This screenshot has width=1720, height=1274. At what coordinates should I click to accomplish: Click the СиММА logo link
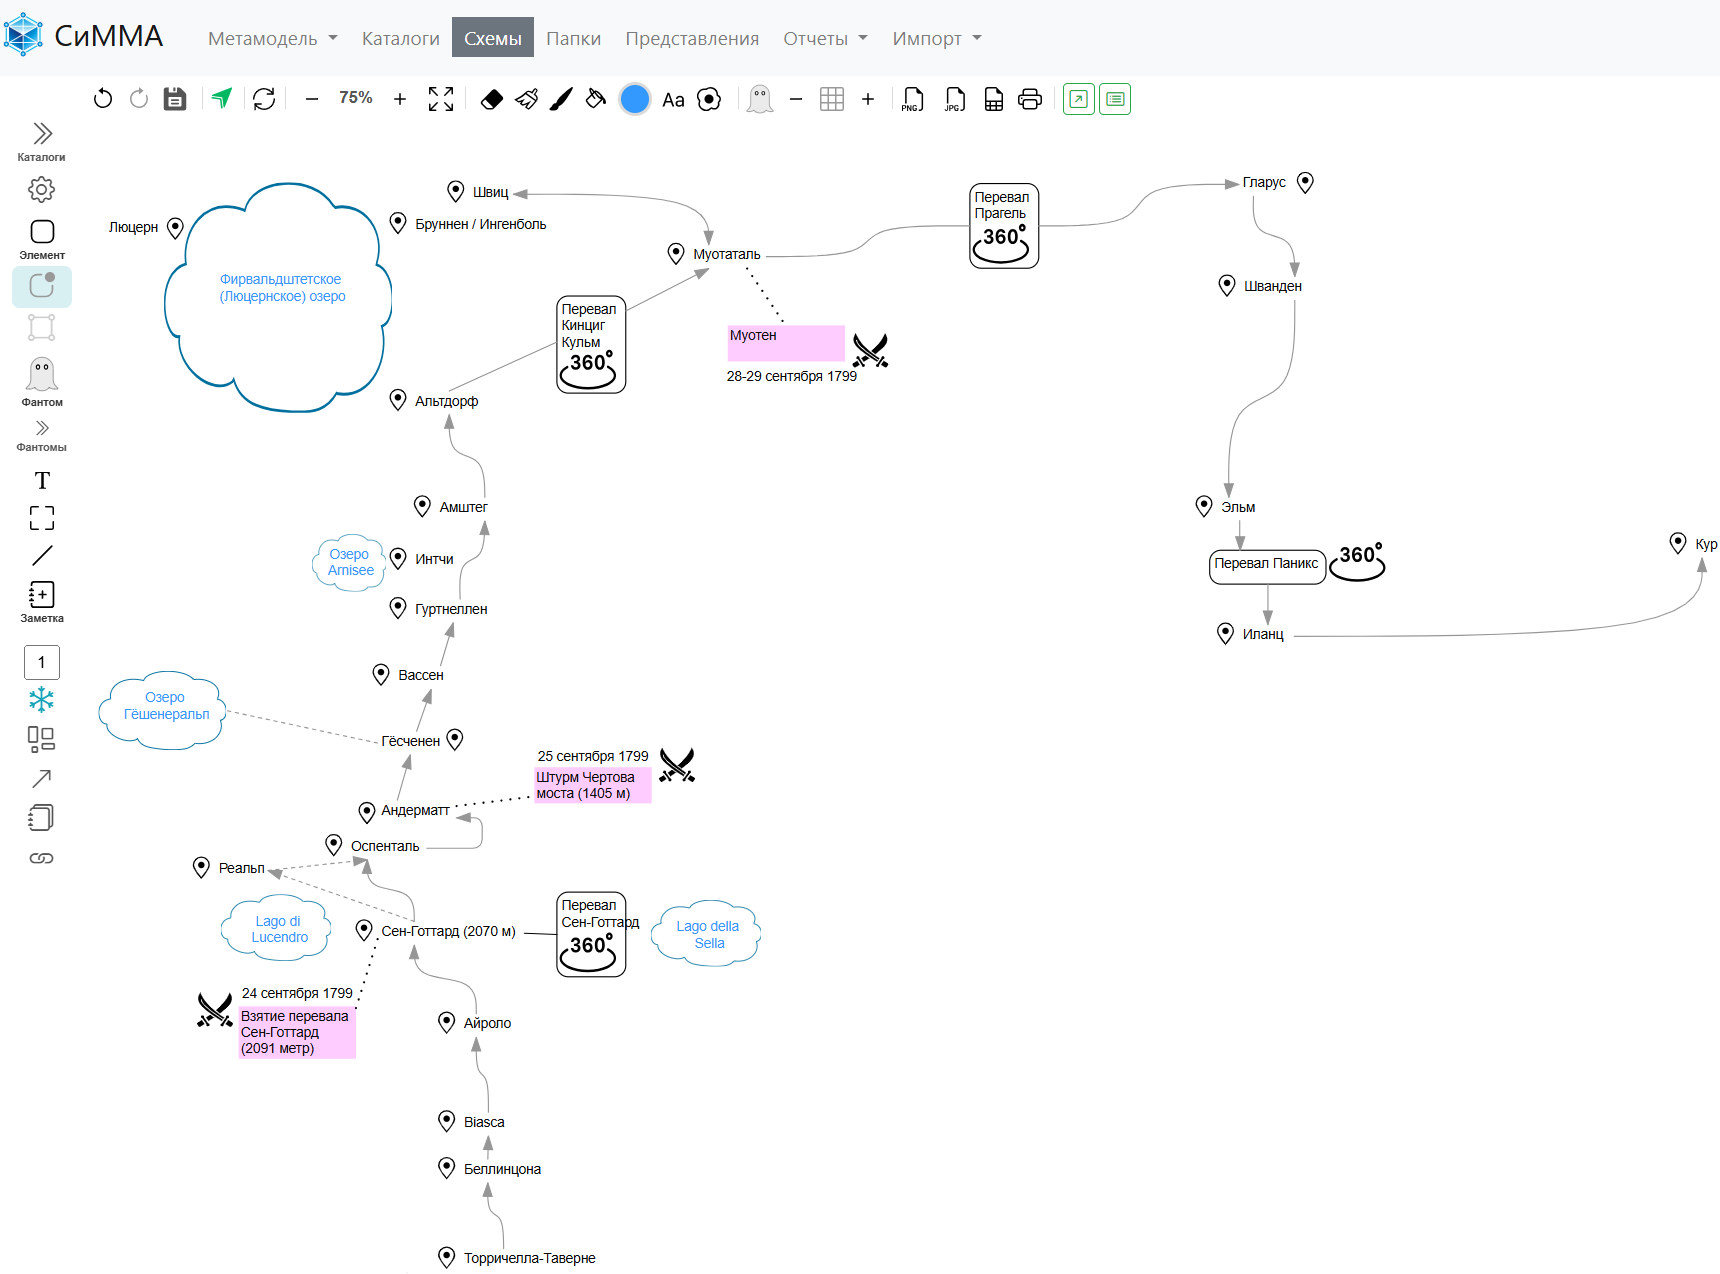84,36
